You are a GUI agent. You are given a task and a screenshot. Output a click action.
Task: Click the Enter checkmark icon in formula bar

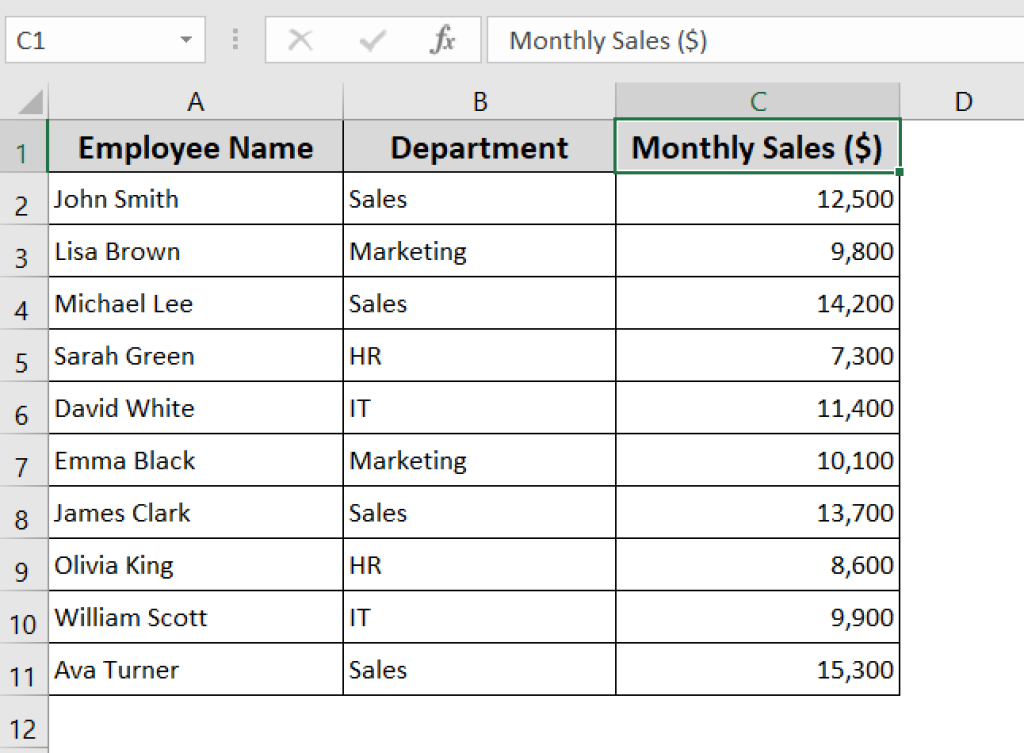[x=371, y=40]
